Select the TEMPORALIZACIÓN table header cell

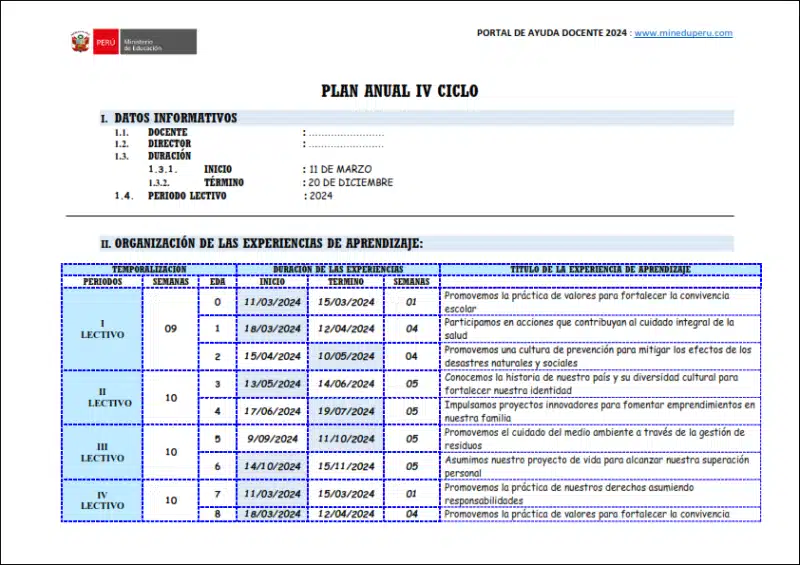click(x=149, y=270)
